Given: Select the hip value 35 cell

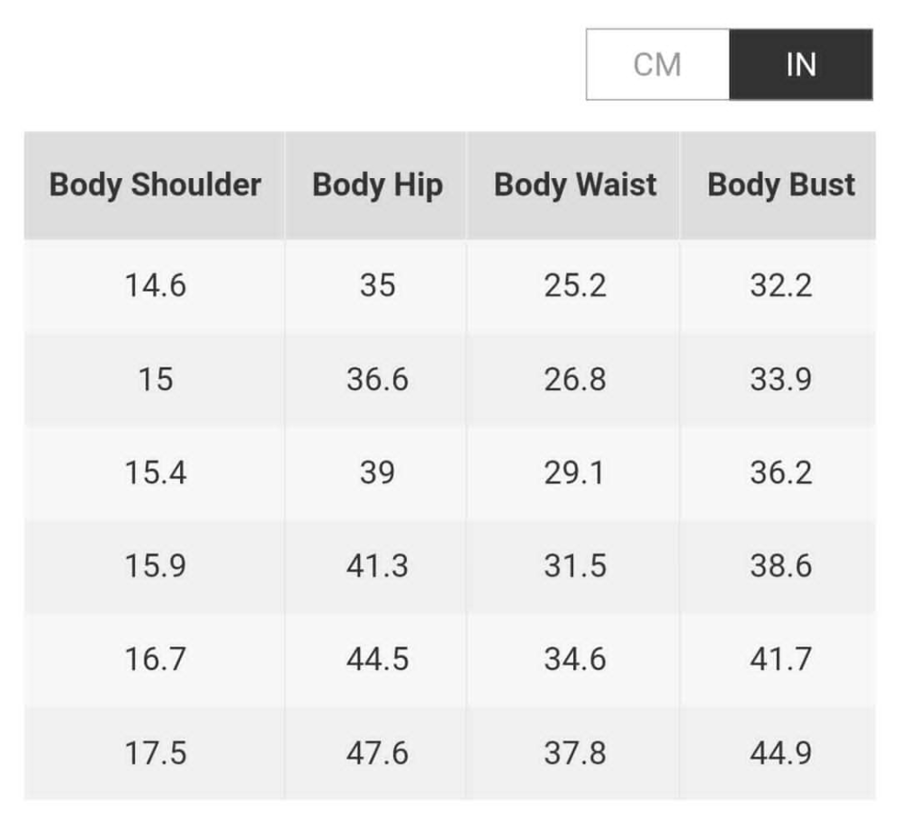Looking at the screenshot, I should (376, 286).
